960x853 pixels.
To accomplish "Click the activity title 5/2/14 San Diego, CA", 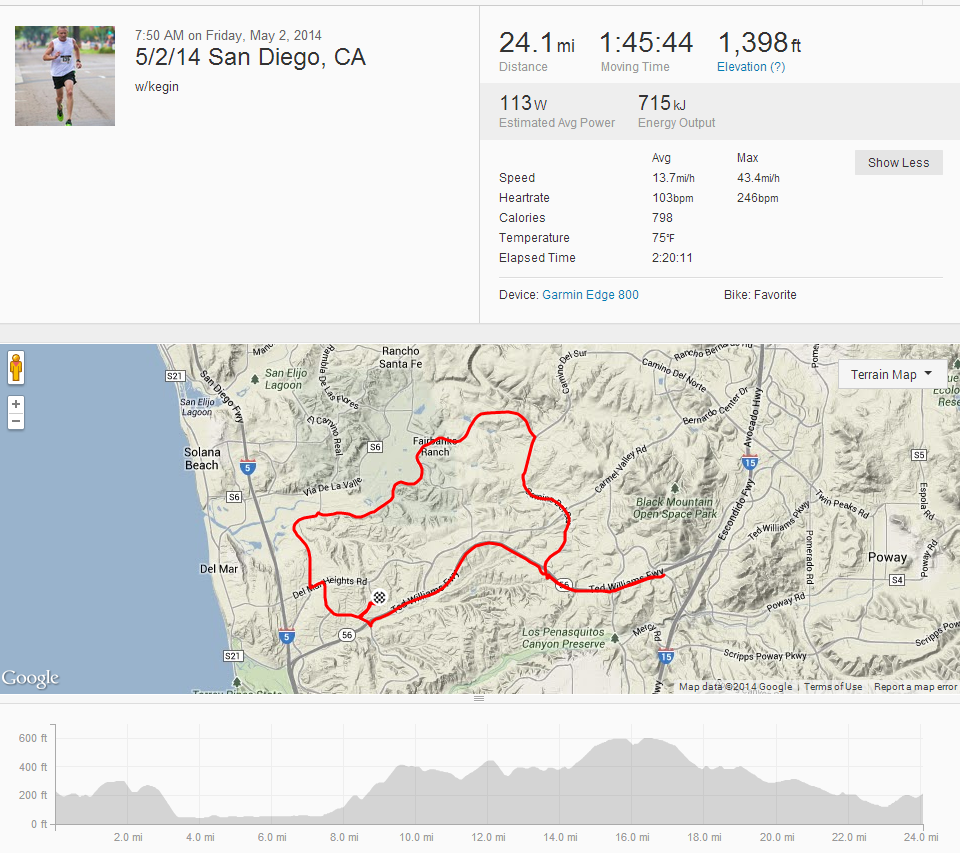I will [x=250, y=57].
